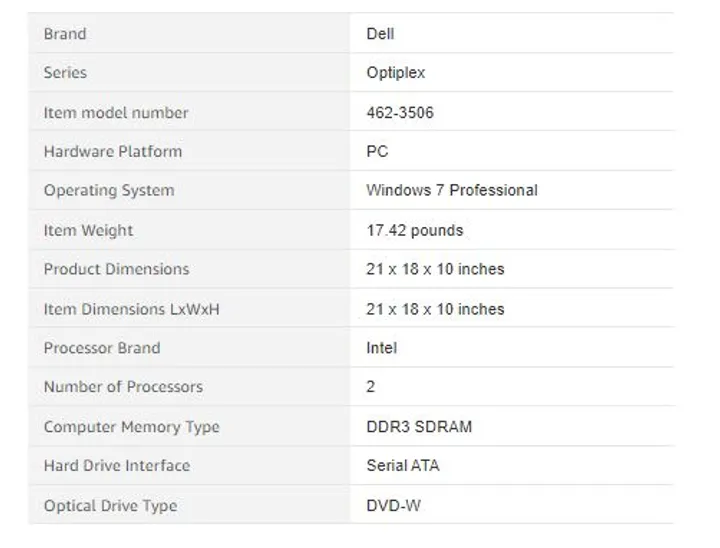Select the DDR3 SDRAM value
The width and height of the screenshot is (720, 548).
tap(419, 427)
